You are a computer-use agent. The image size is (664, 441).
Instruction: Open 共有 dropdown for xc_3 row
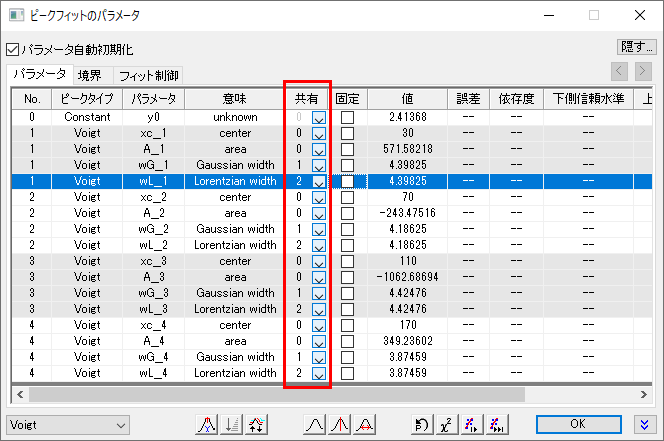point(319,261)
